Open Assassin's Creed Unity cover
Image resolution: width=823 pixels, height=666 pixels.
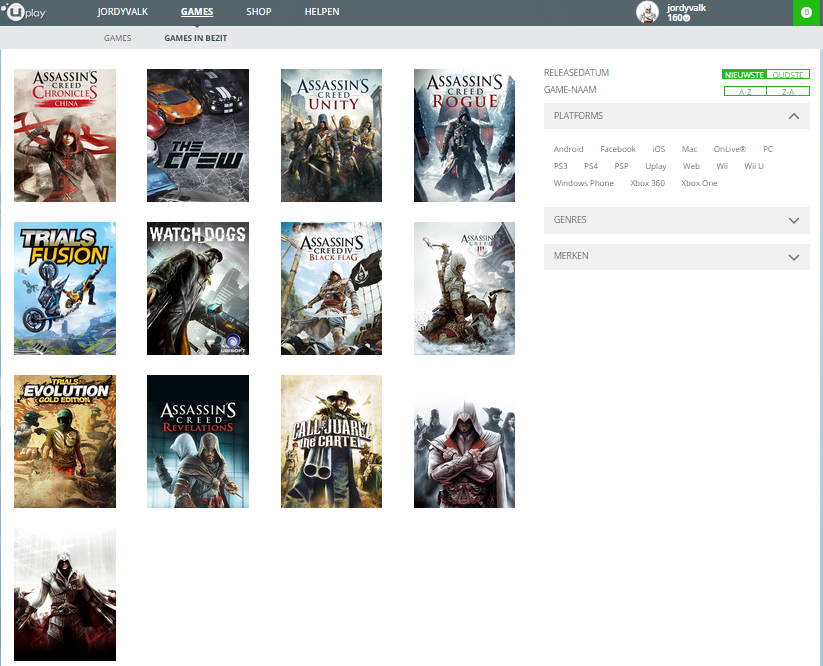click(331, 135)
